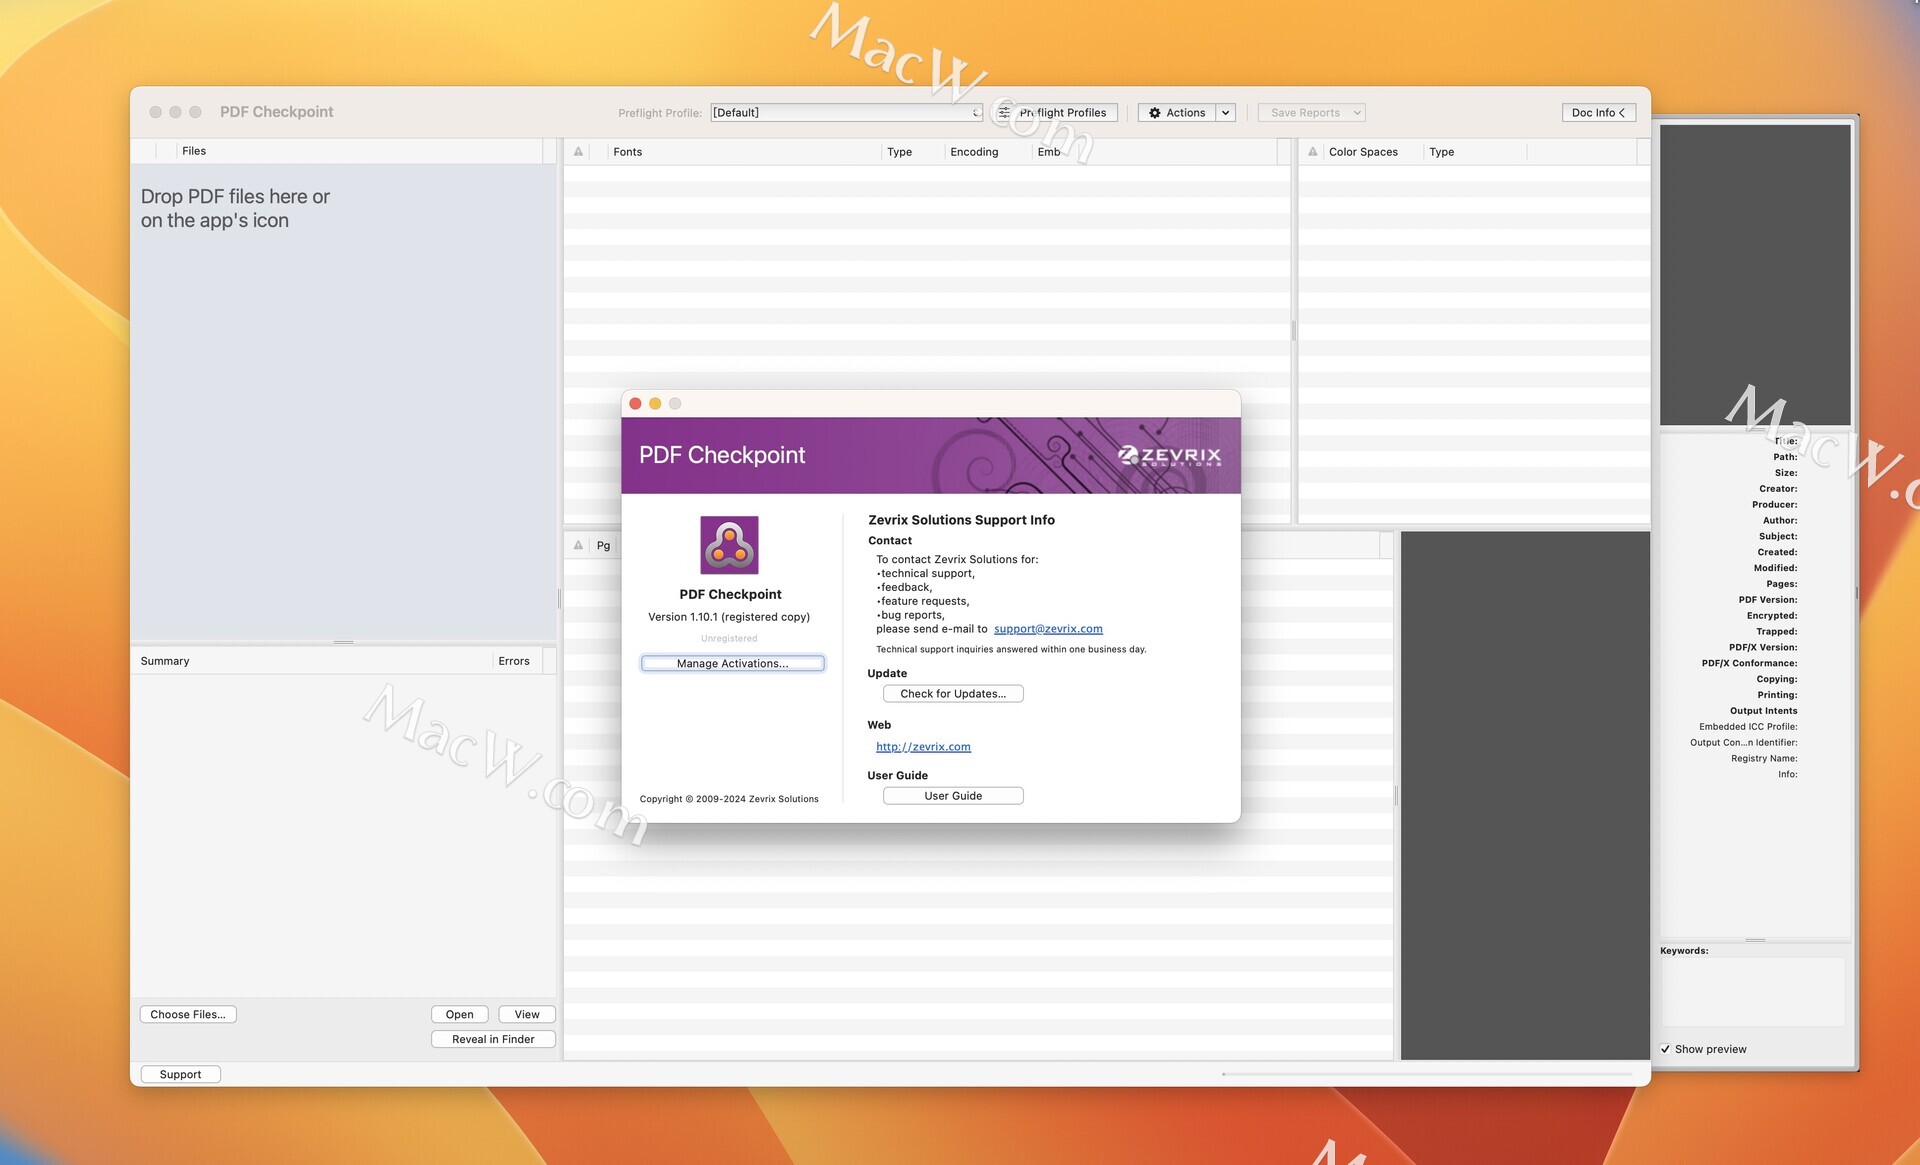Minimize the About window with yellow button
1920x1165 pixels.
pyautogui.click(x=655, y=404)
